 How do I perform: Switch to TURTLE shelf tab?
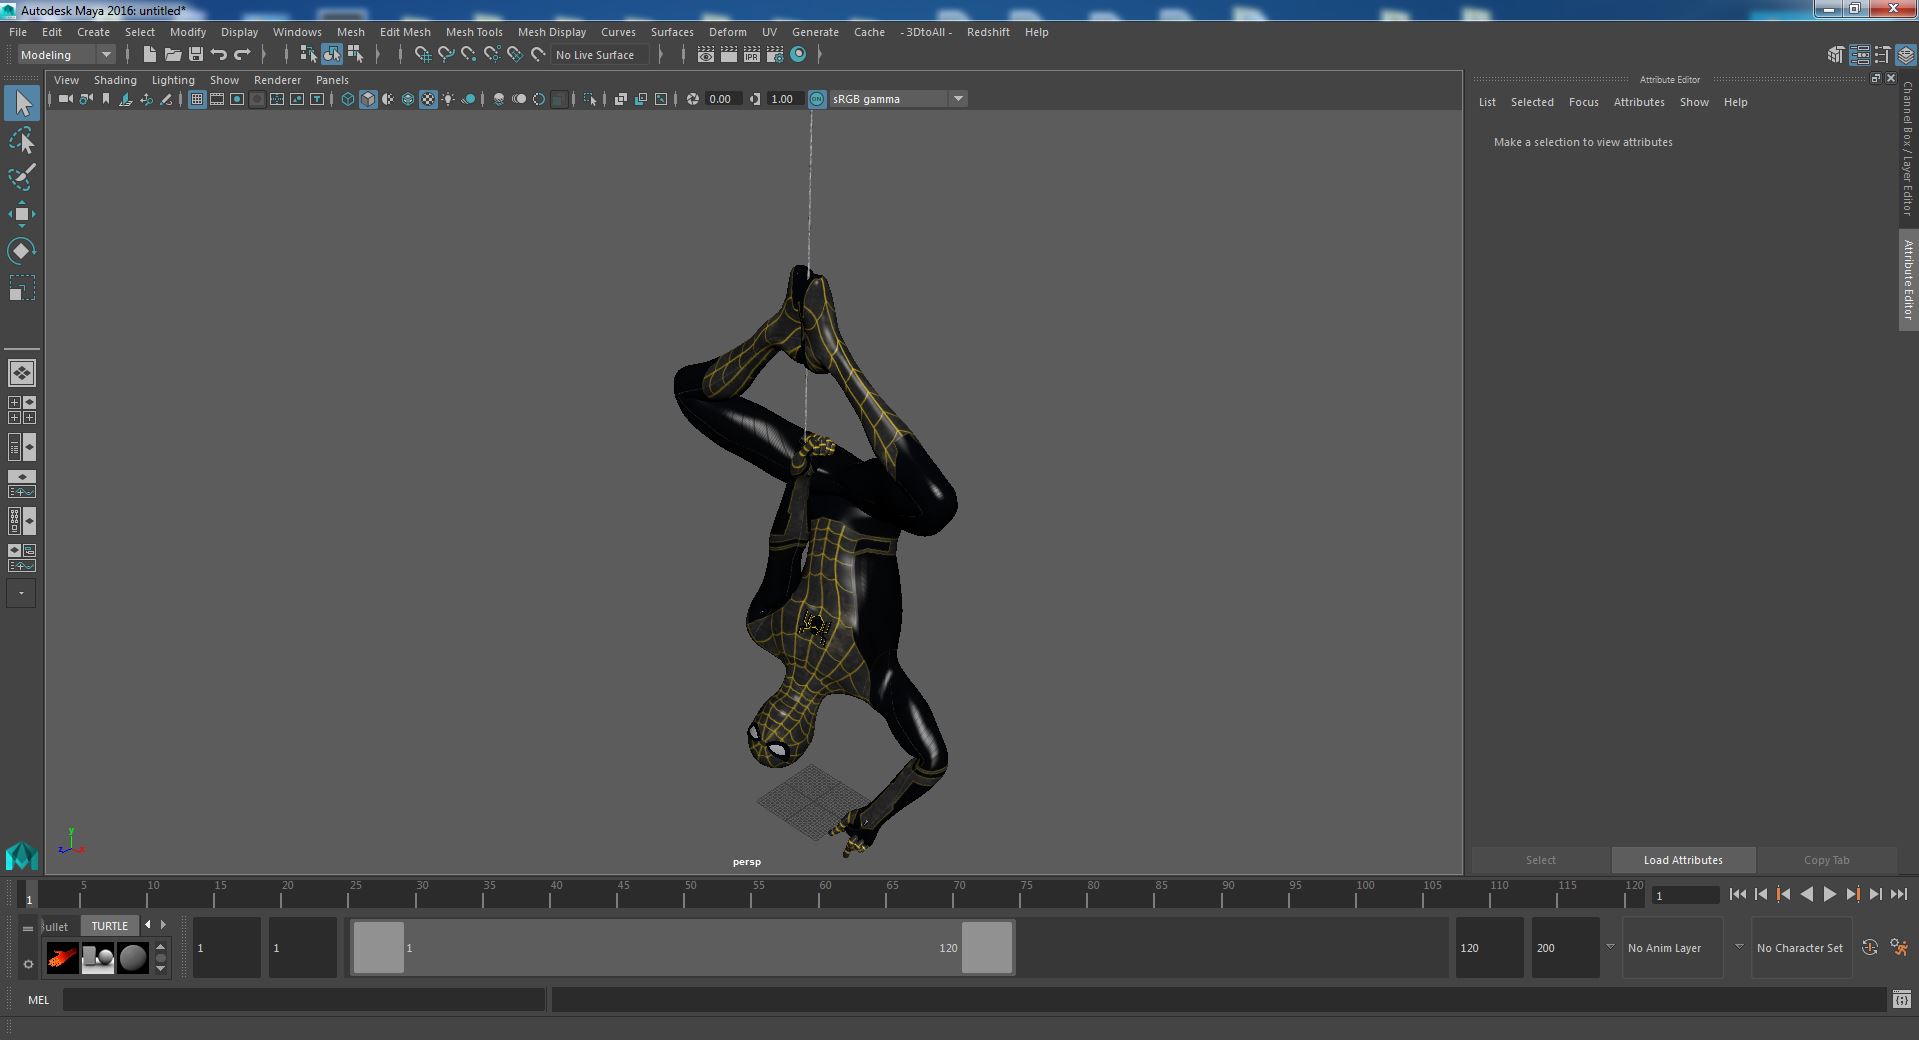110,926
